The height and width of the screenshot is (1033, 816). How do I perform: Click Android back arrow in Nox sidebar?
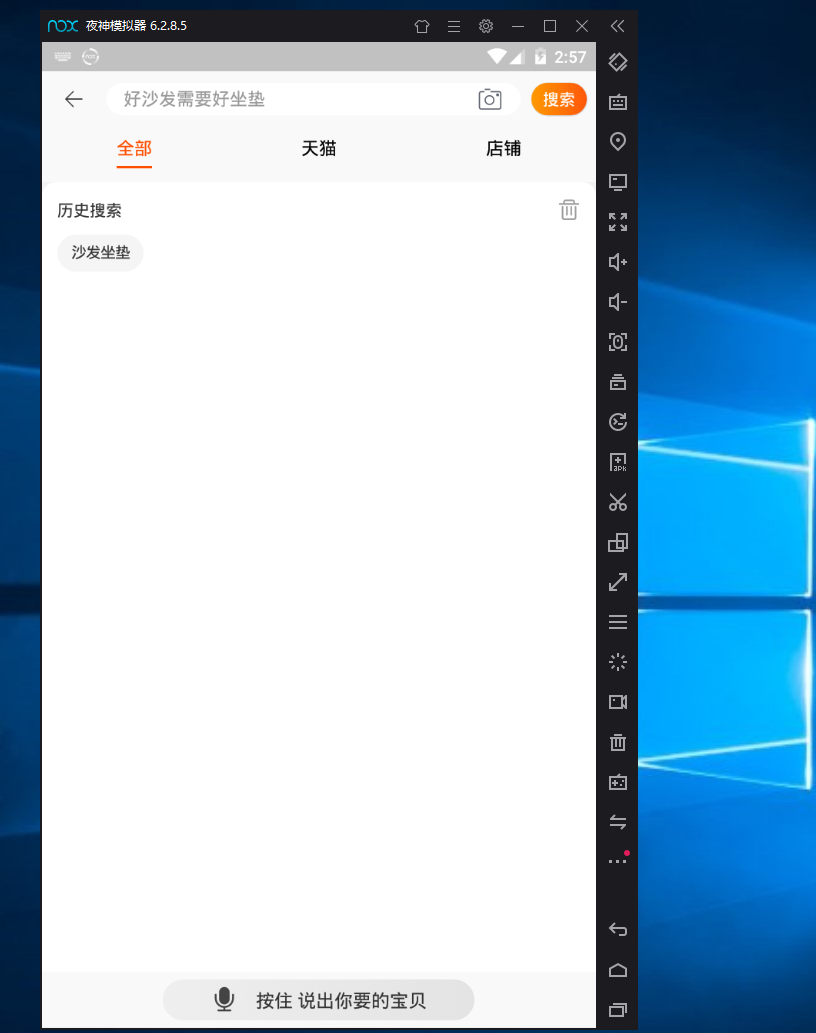click(x=618, y=930)
